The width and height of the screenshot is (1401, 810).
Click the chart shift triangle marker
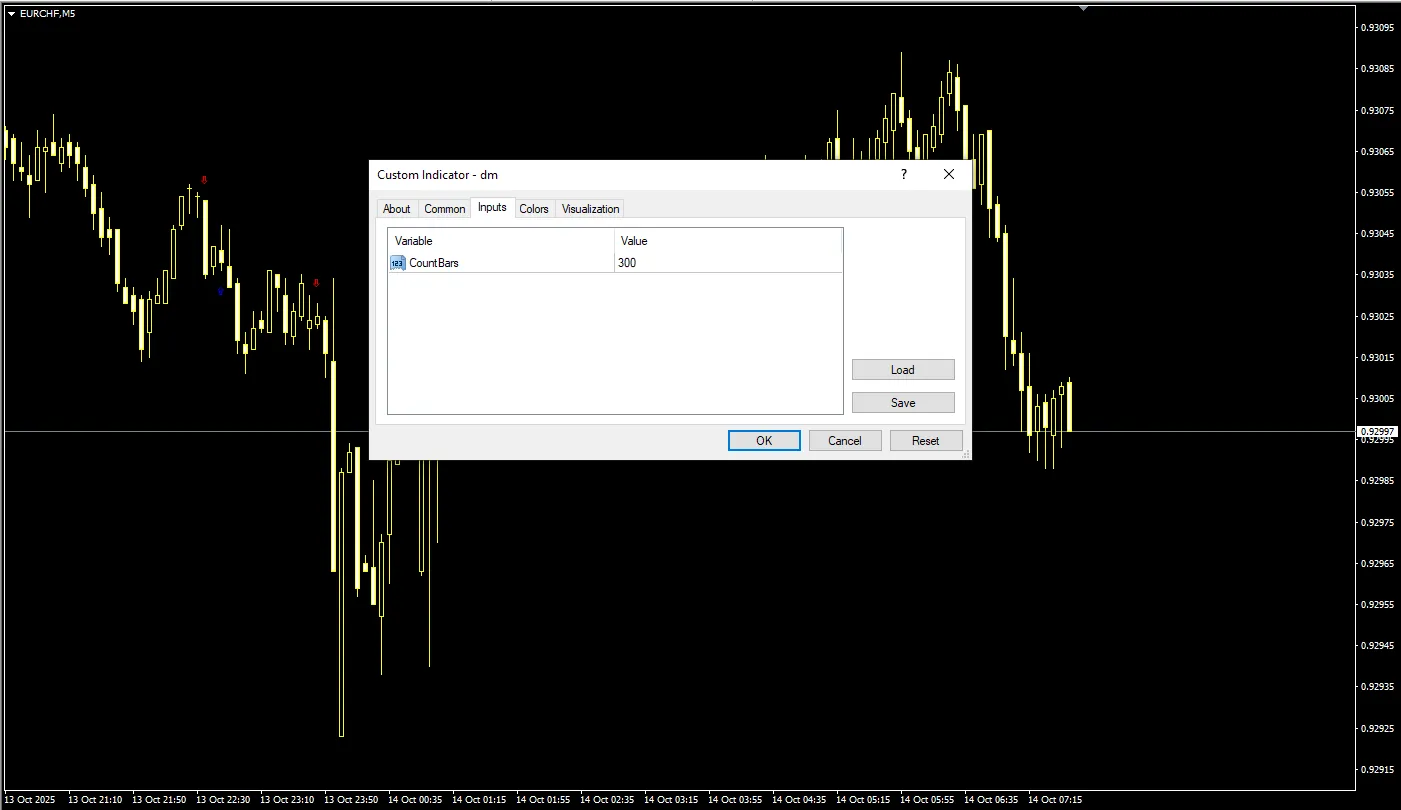tap(1082, 8)
